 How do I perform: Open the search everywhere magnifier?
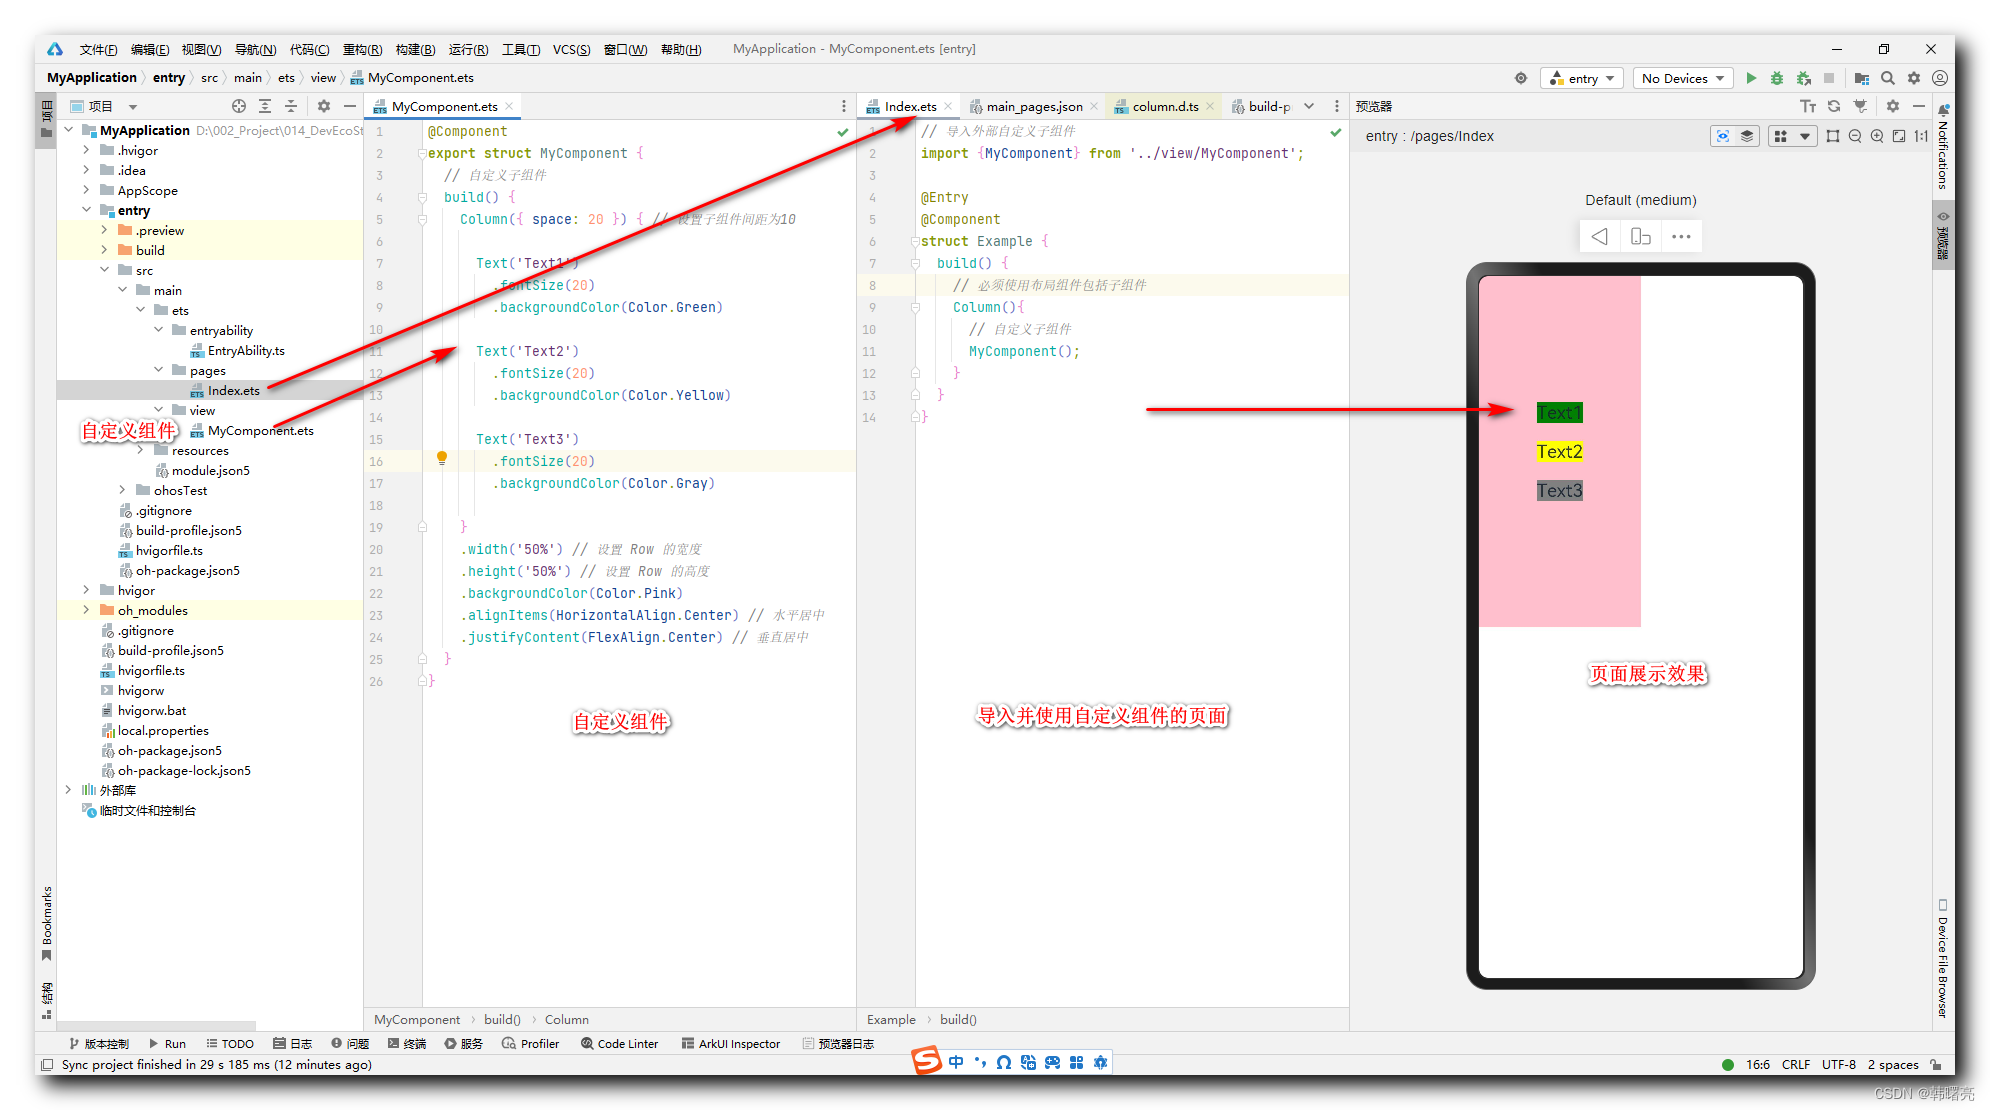[x=1888, y=78]
